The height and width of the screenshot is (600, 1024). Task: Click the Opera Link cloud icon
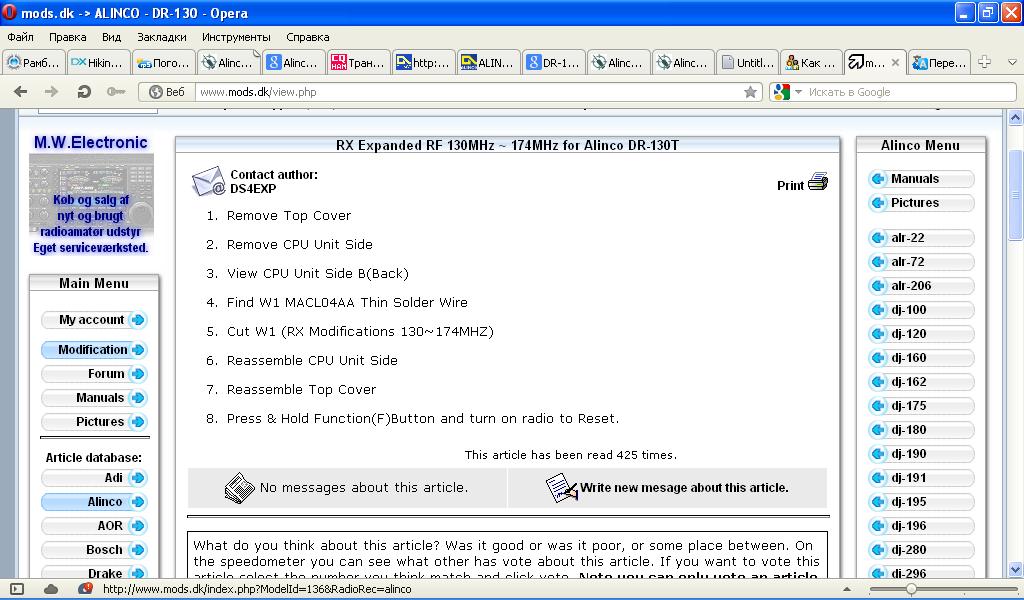51,589
